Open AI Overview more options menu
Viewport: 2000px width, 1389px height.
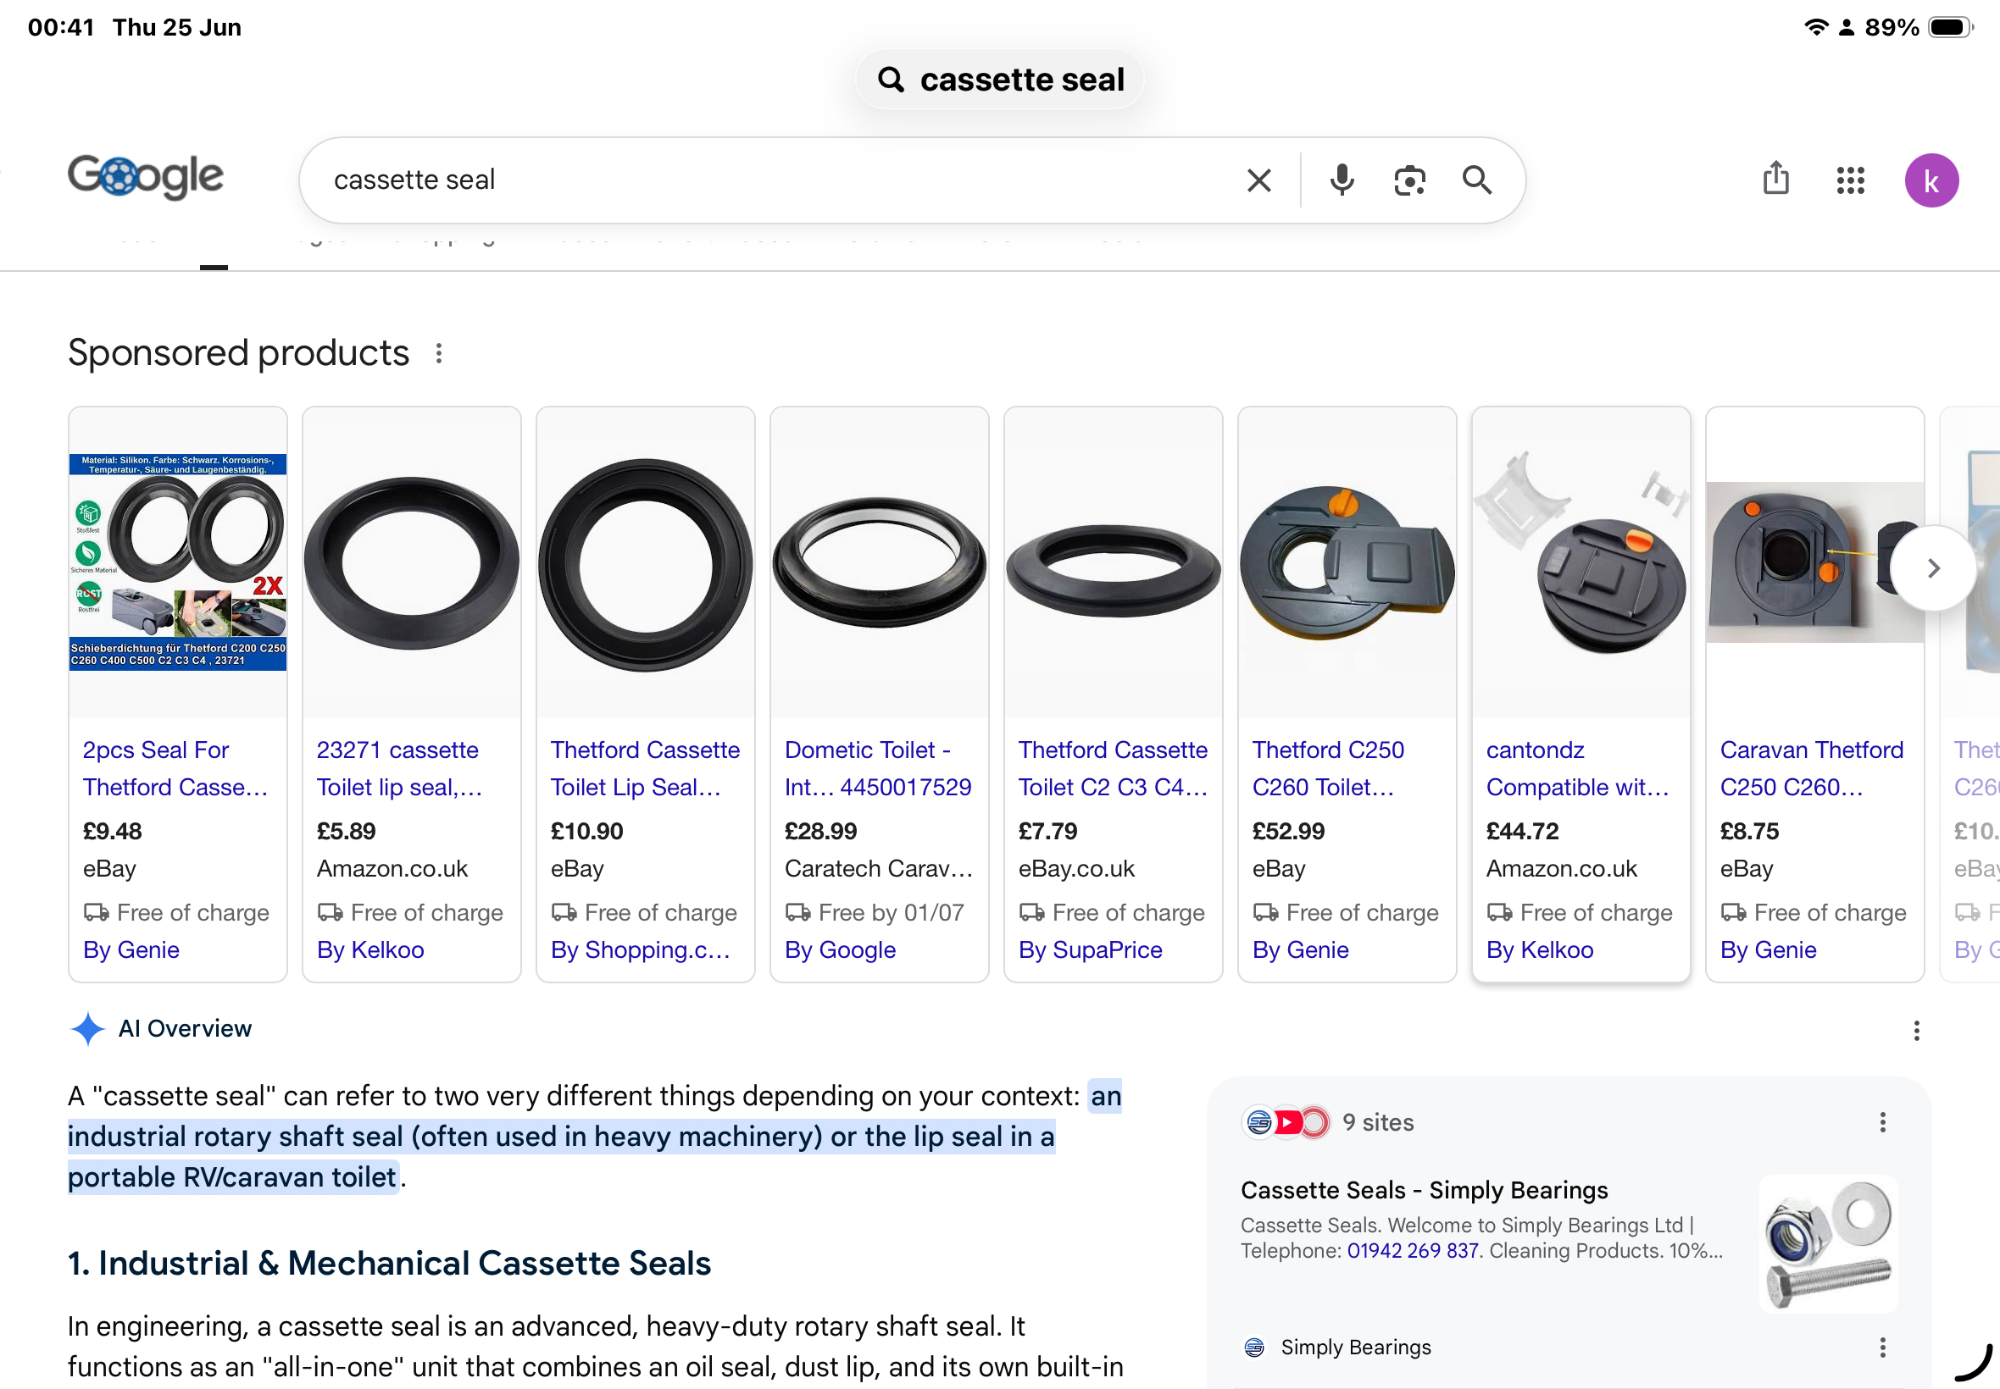tap(1916, 1031)
